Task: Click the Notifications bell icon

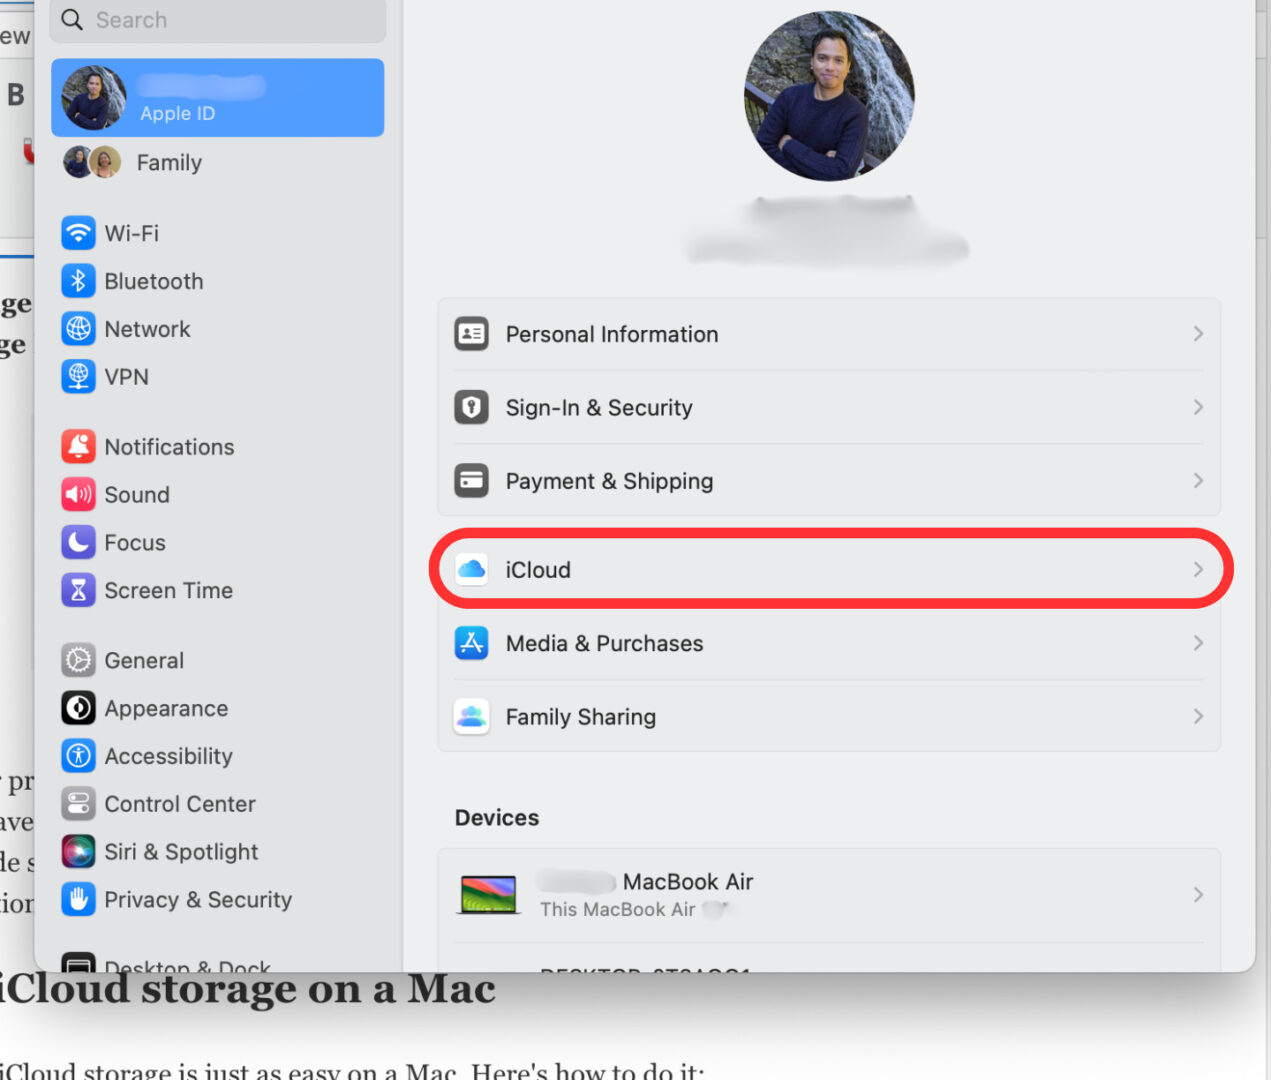Action: (x=78, y=447)
